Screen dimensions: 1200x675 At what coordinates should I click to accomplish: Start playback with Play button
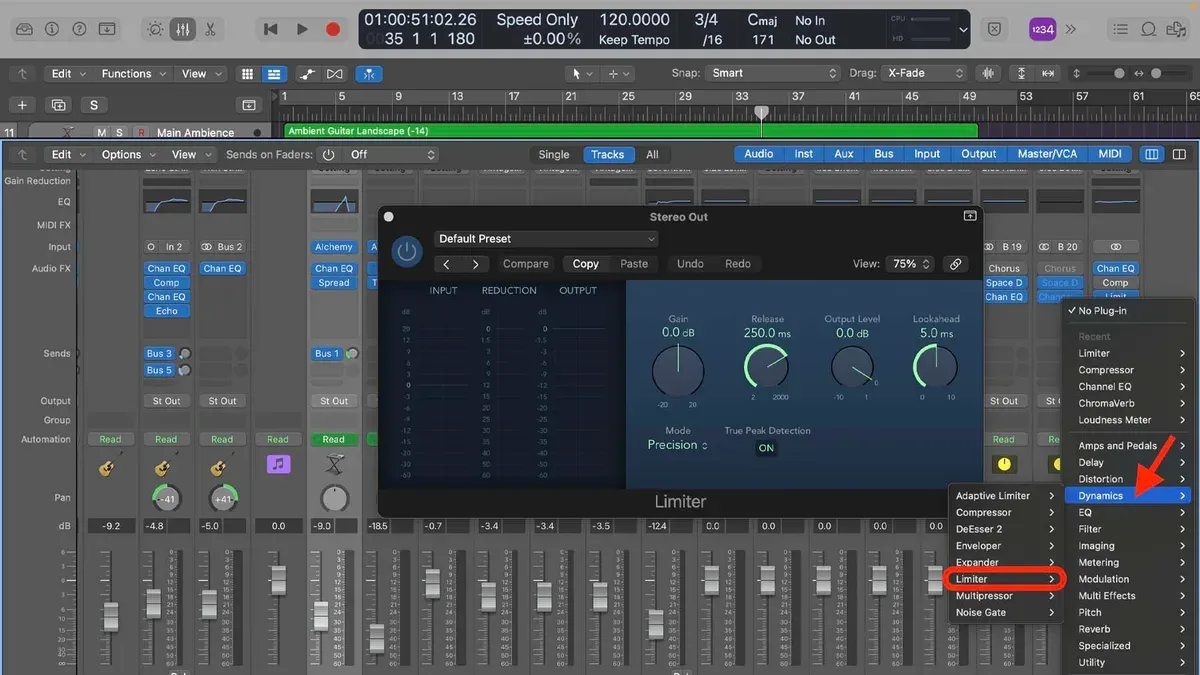(x=302, y=30)
